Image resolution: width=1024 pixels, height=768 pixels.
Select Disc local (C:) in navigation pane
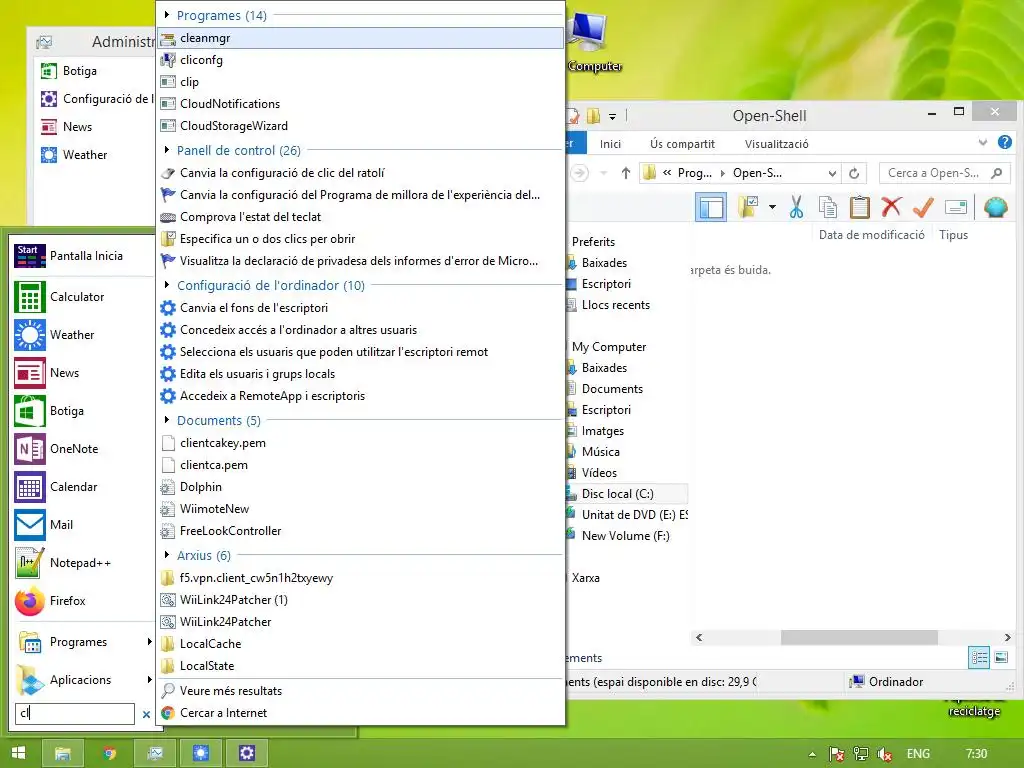(x=626, y=494)
